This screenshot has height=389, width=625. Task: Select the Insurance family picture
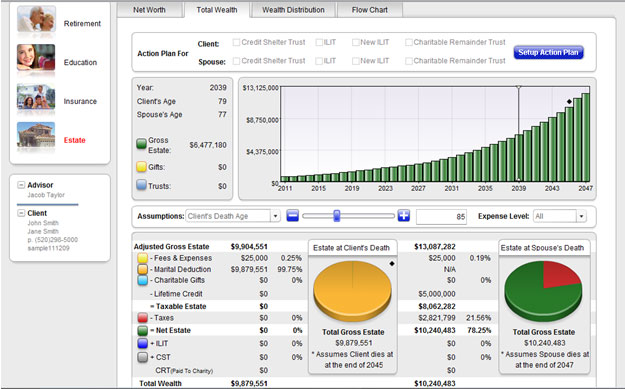click(x=36, y=96)
